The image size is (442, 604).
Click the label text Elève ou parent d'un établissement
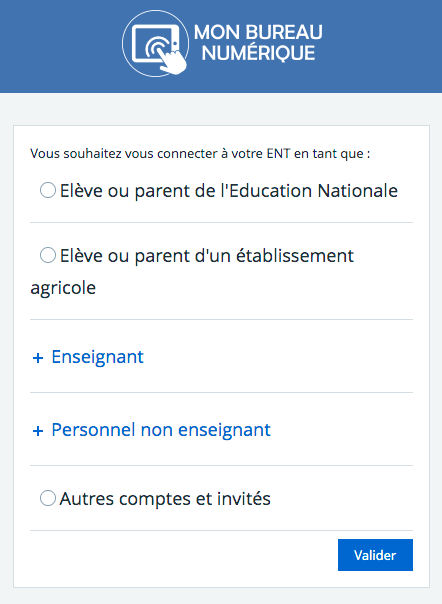click(x=207, y=256)
